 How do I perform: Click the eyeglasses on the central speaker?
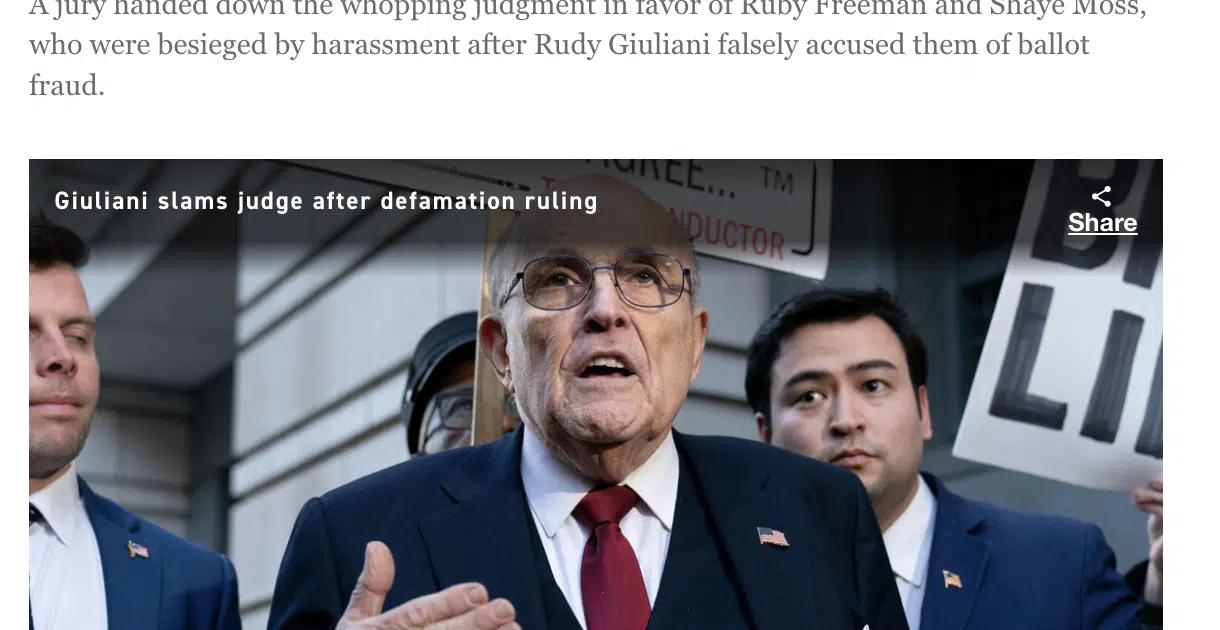pos(597,280)
